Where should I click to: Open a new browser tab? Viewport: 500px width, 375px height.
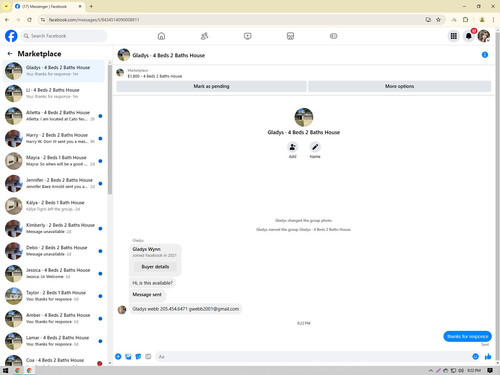[91, 6]
